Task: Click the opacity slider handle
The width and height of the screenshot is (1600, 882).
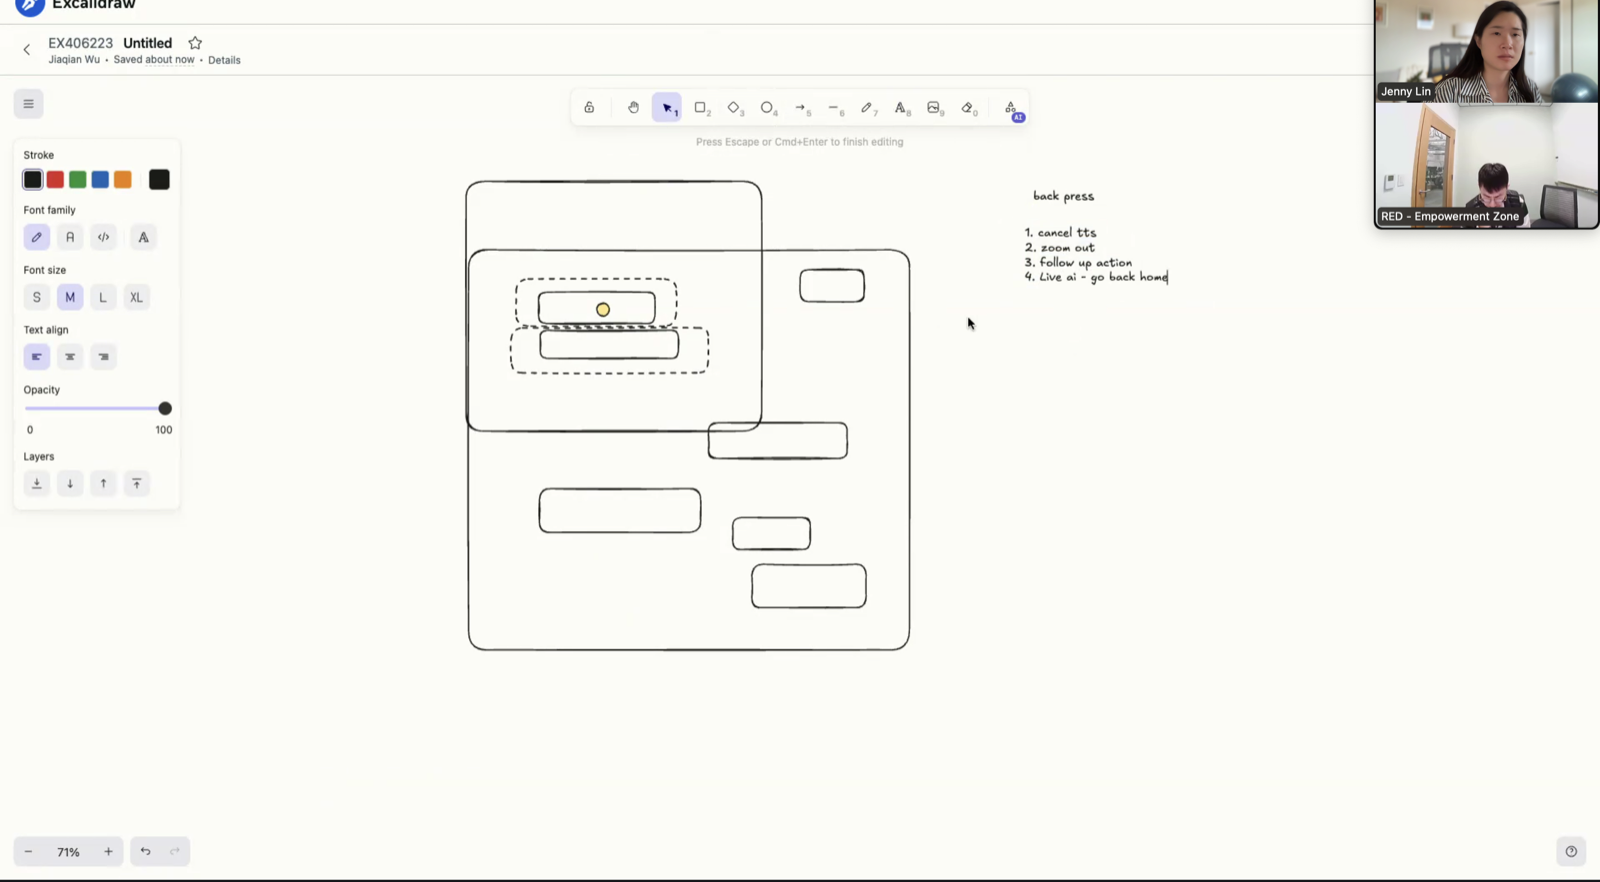Action: point(165,409)
